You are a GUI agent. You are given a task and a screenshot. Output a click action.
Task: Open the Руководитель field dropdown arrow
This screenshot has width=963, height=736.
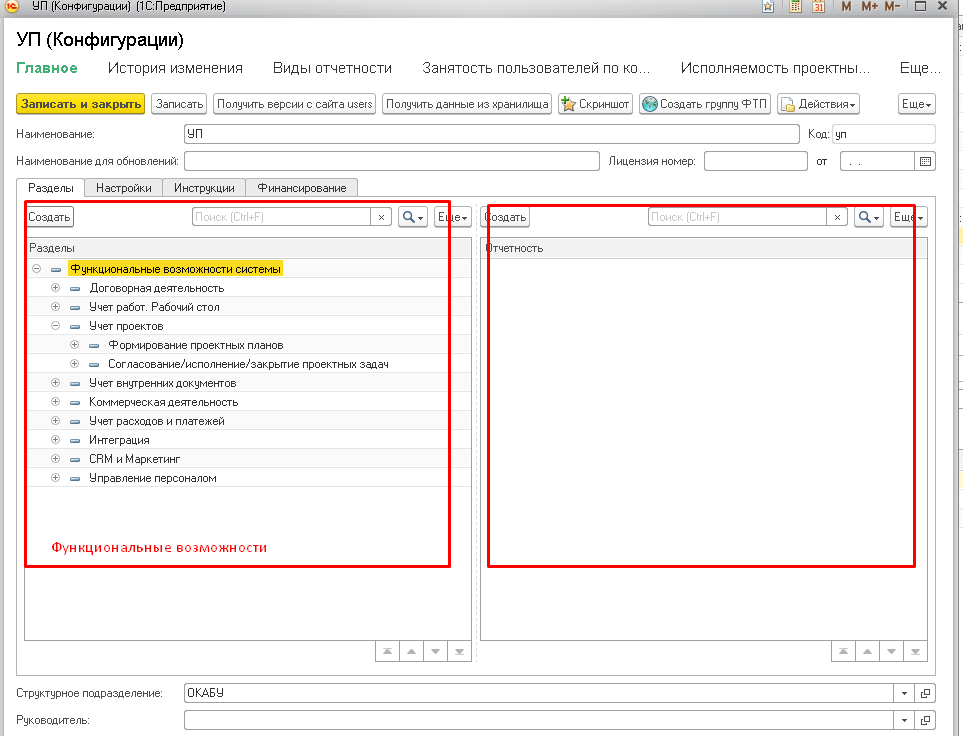904,720
